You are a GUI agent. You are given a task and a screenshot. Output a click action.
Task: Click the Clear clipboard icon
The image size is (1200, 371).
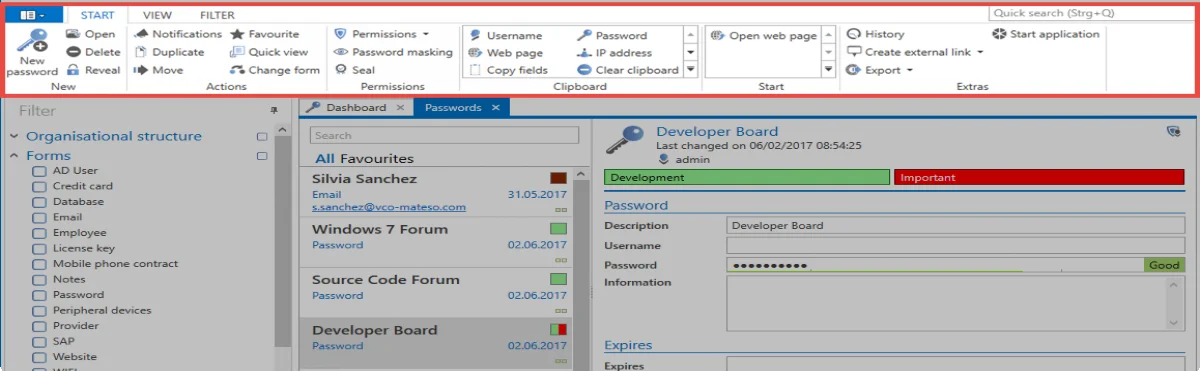tap(584, 70)
